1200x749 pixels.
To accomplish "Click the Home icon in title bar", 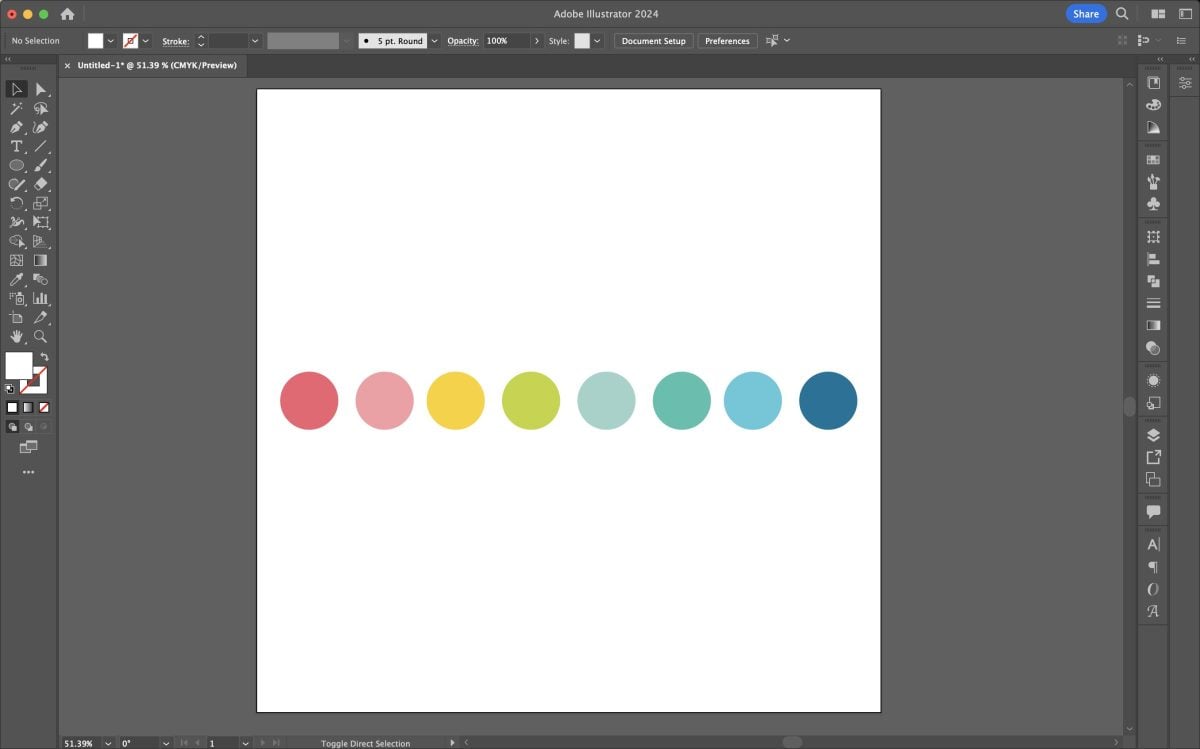I will (x=67, y=14).
